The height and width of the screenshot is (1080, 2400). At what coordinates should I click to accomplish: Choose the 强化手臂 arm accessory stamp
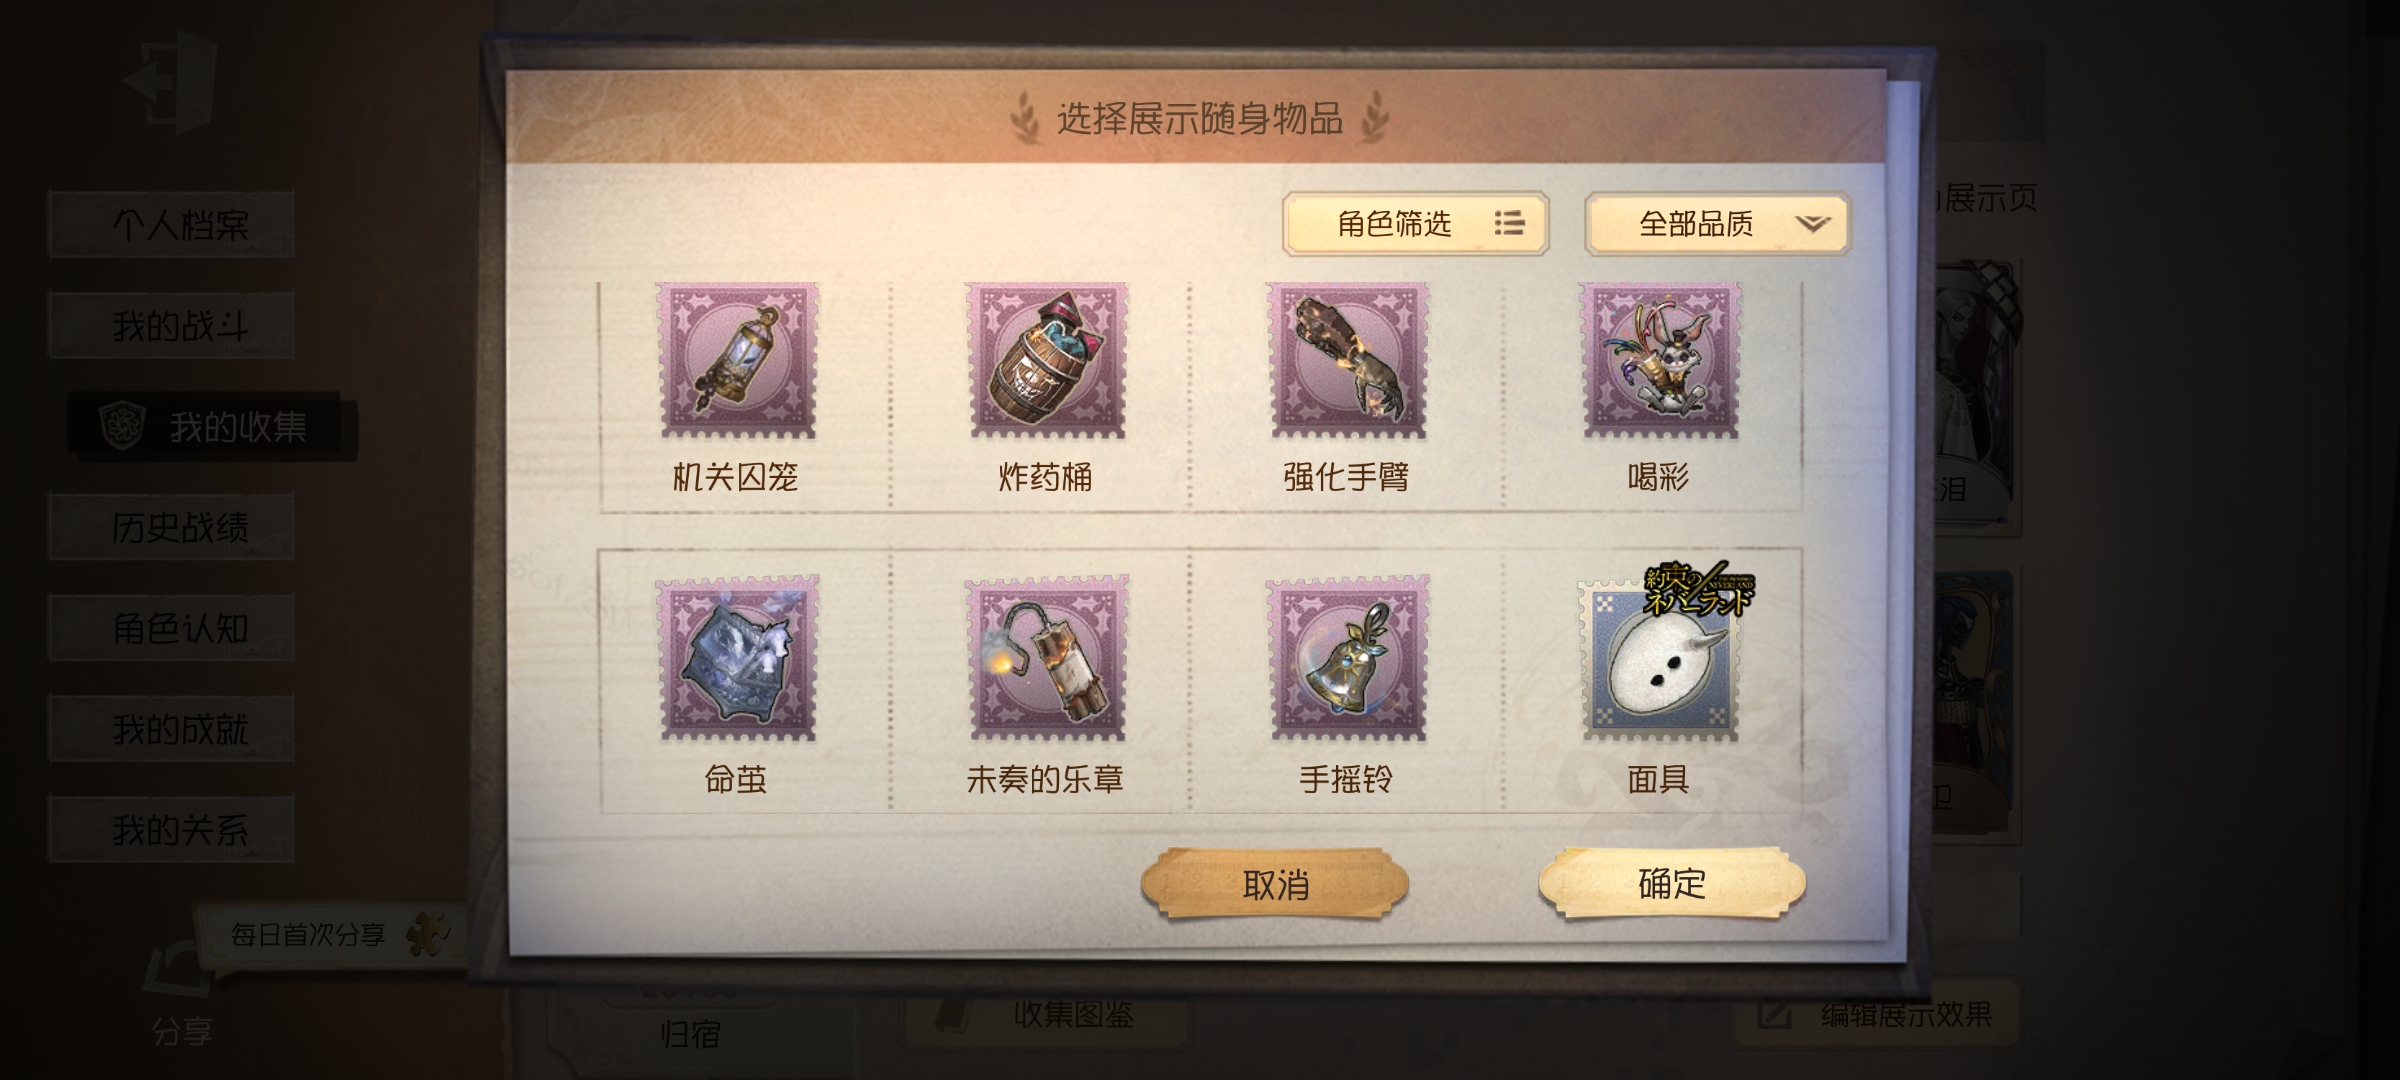point(1348,361)
